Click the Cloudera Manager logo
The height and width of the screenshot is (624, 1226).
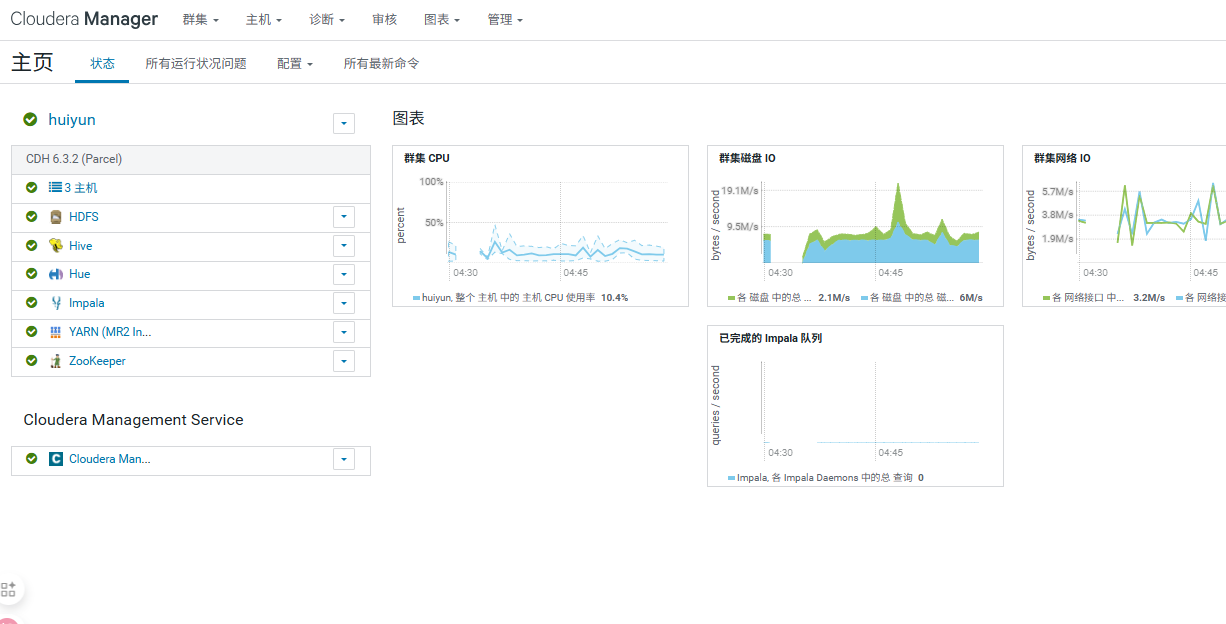point(84,19)
